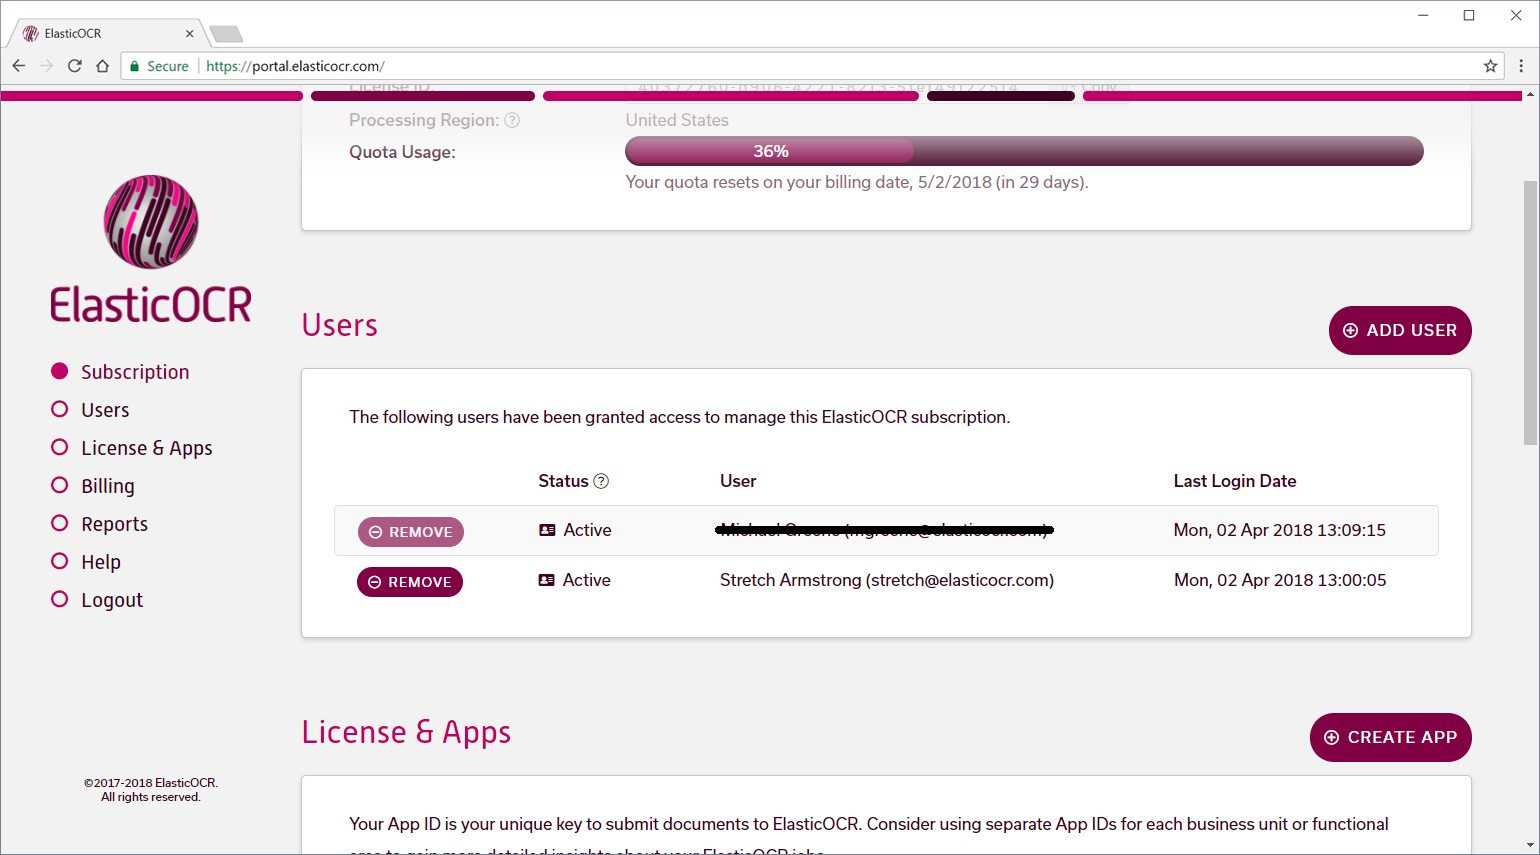Click help icon next to Status header
1540x855 pixels.
click(x=601, y=481)
